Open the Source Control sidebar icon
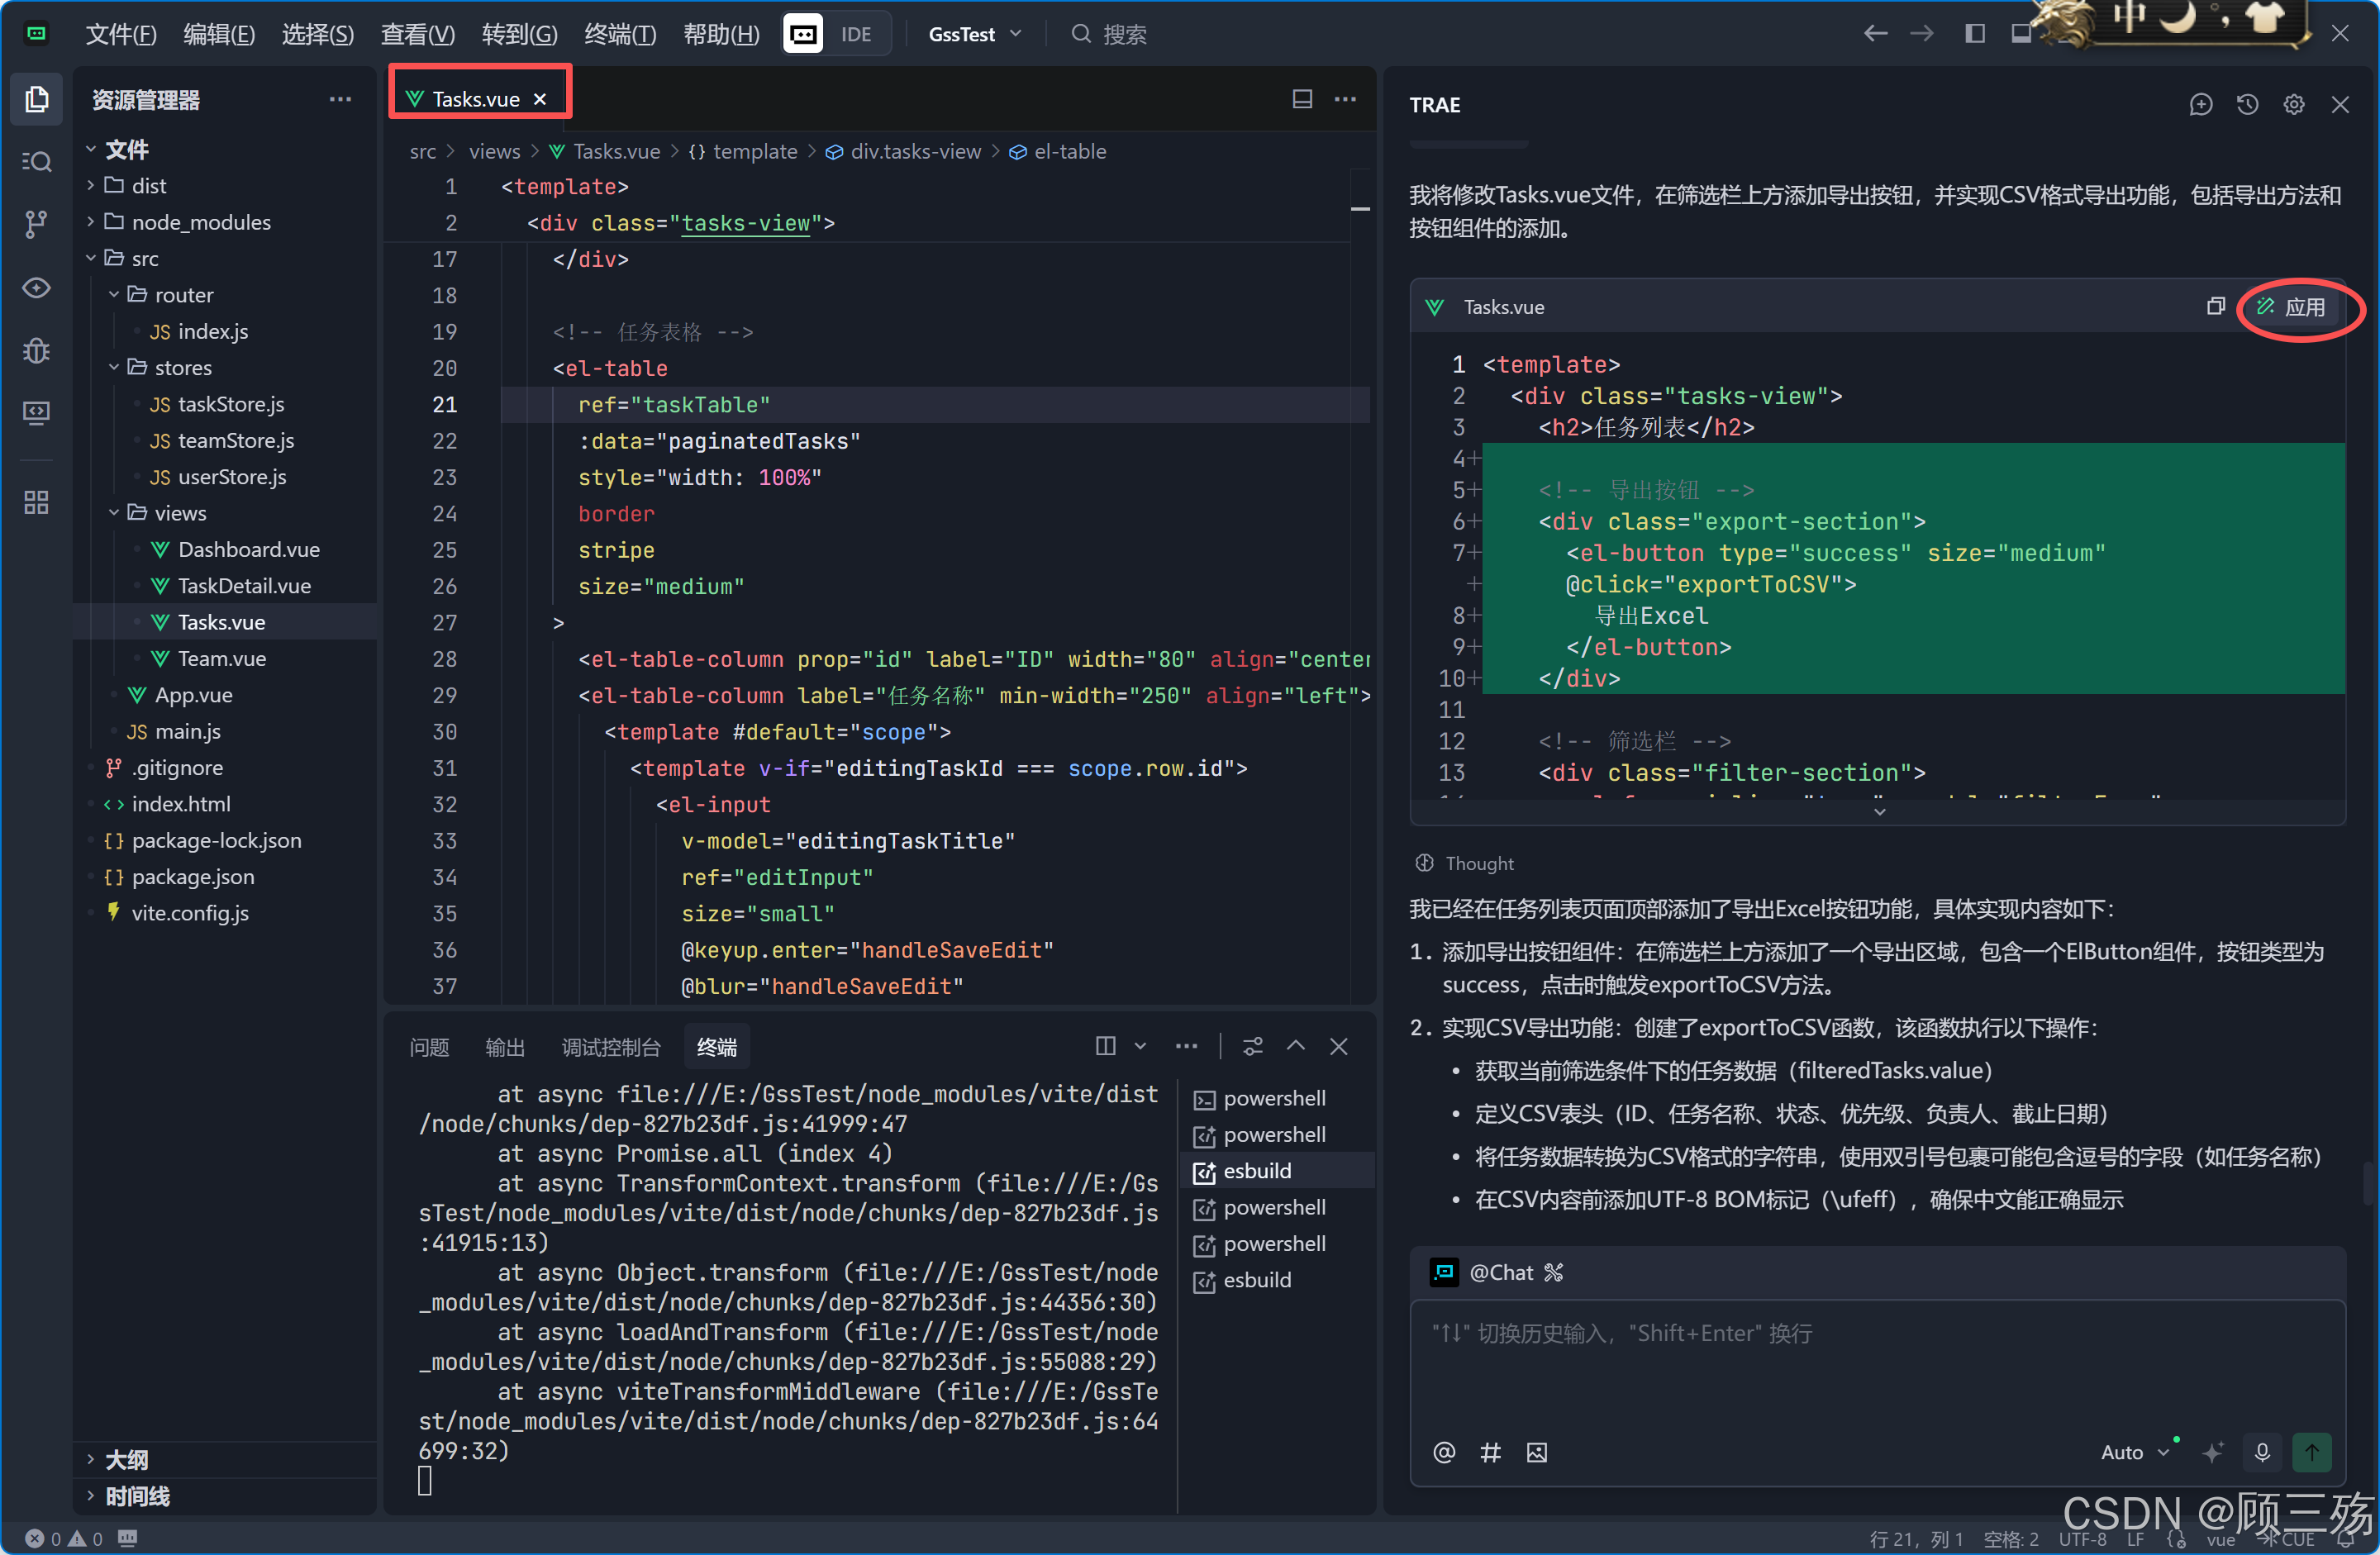This screenshot has height=1555, width=2380. [x=36, y=224]
